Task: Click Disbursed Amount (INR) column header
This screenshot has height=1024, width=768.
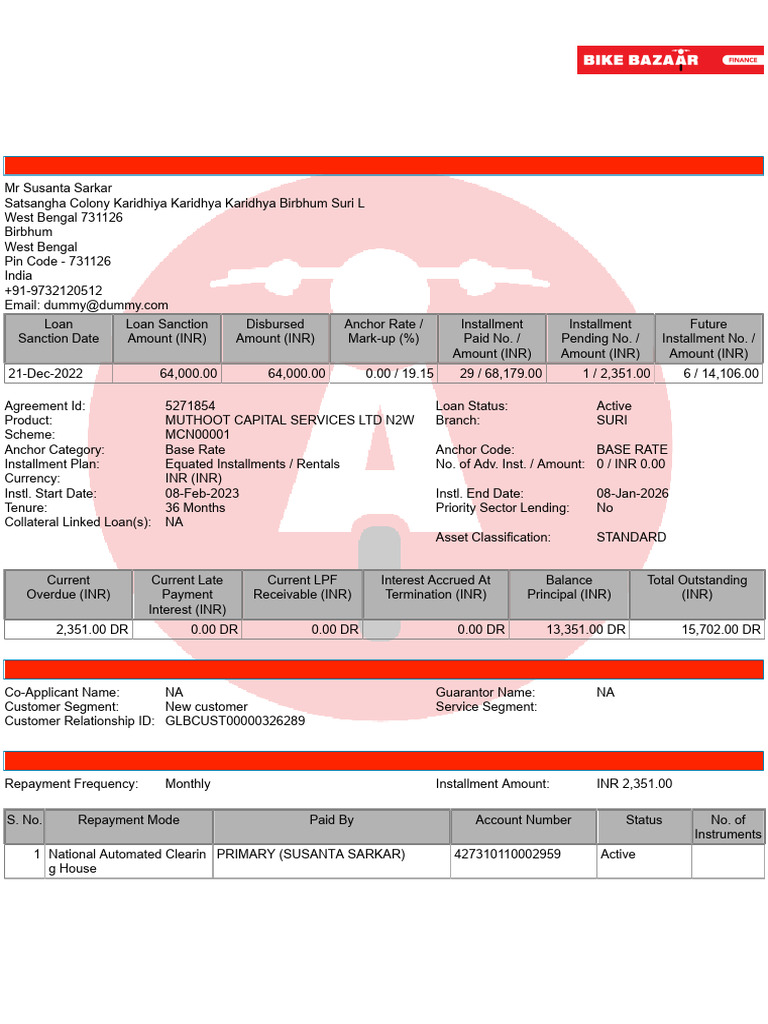Action: click(x=275, y=338)
